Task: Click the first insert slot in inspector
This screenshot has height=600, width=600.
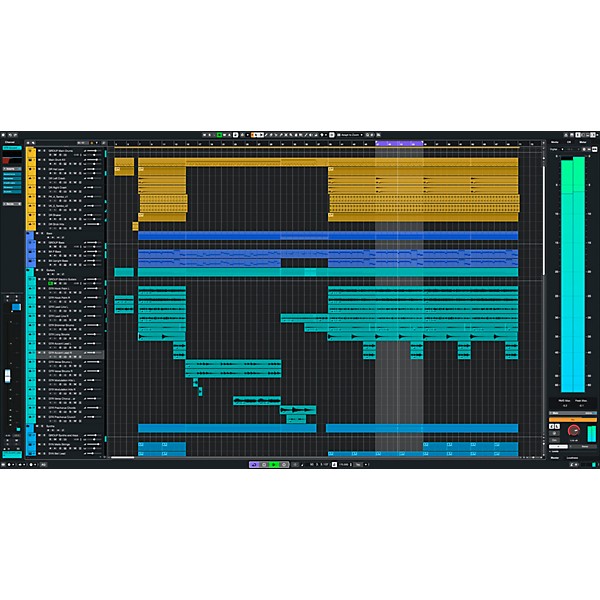Action: pos(12,174)
